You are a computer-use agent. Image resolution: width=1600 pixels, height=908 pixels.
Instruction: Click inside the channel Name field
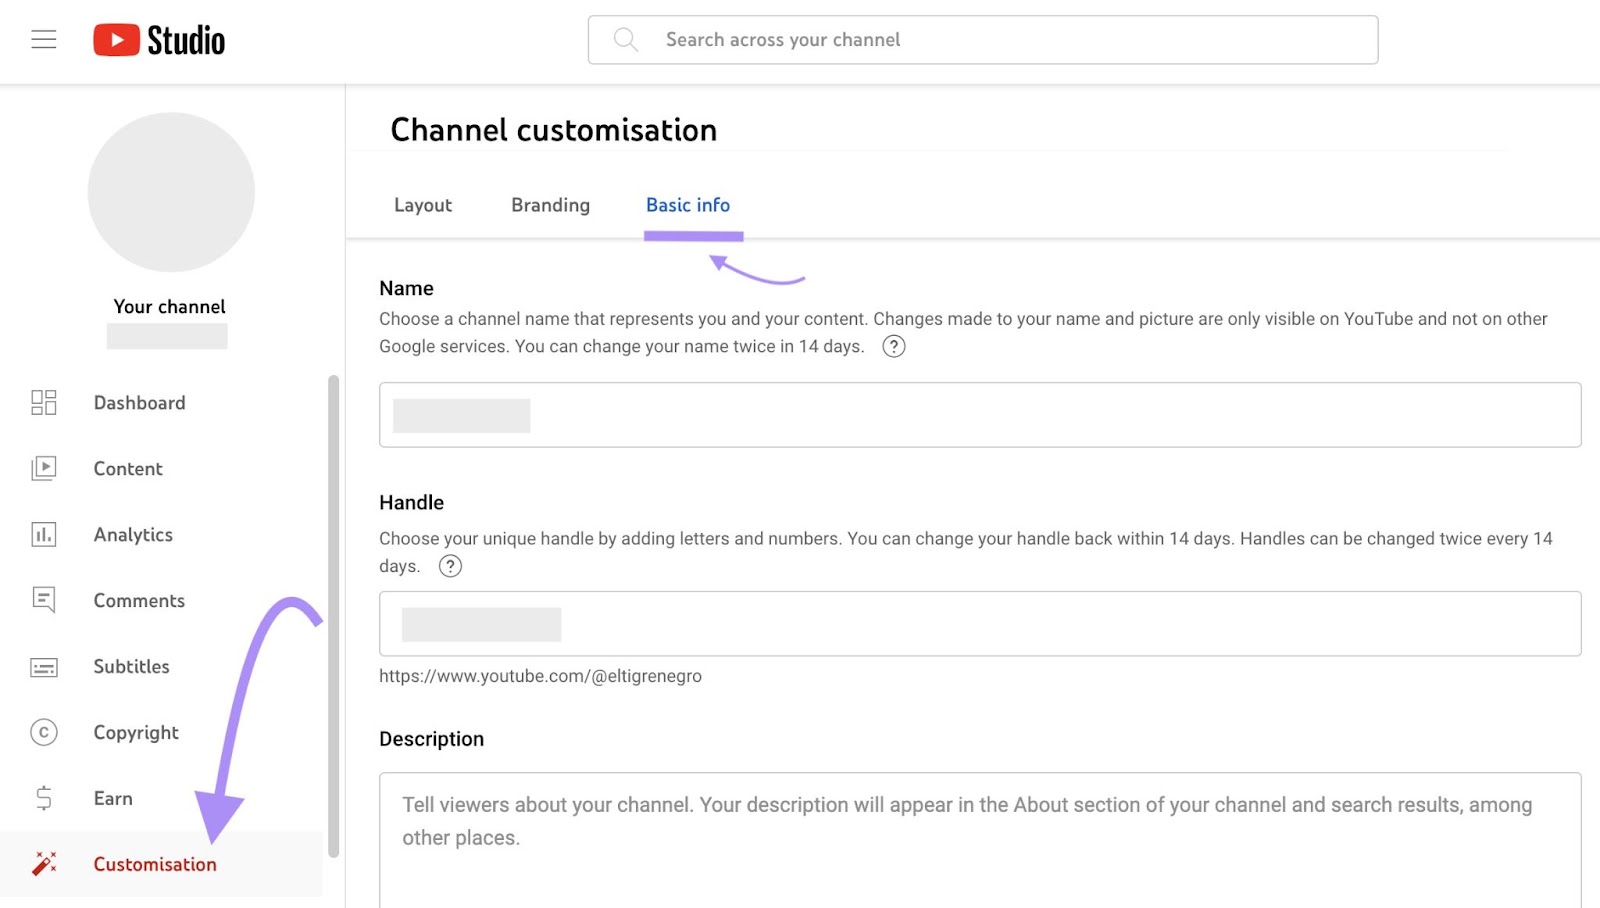pos(979,415)
